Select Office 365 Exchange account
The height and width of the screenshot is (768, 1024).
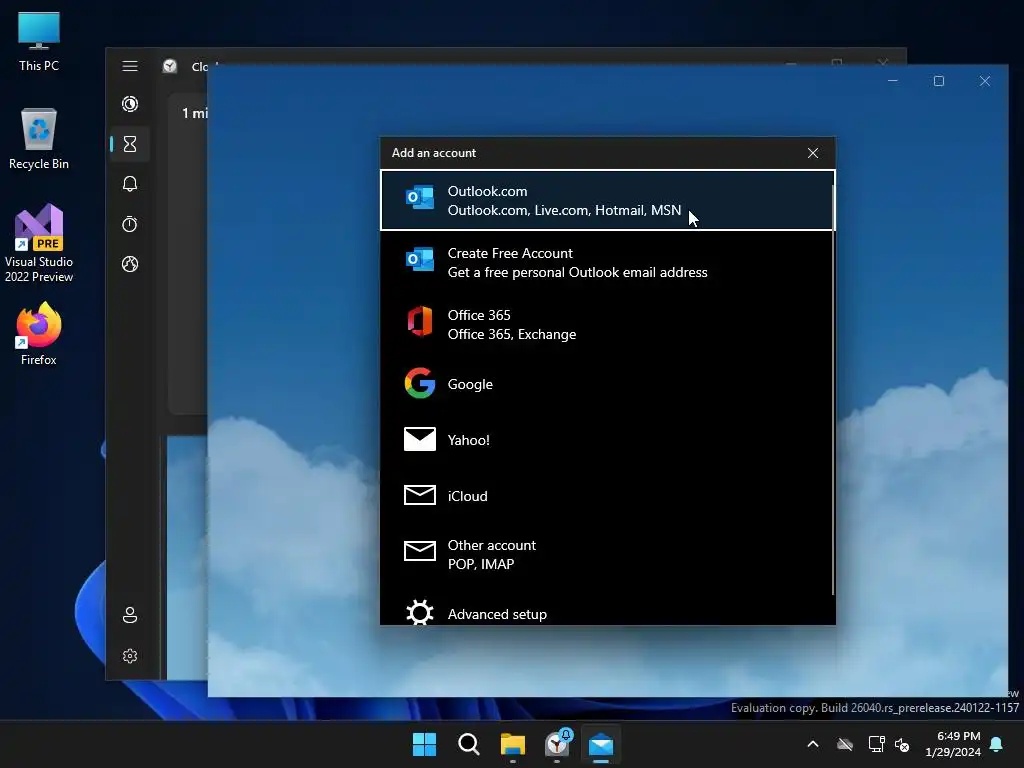tap(607, 324)
